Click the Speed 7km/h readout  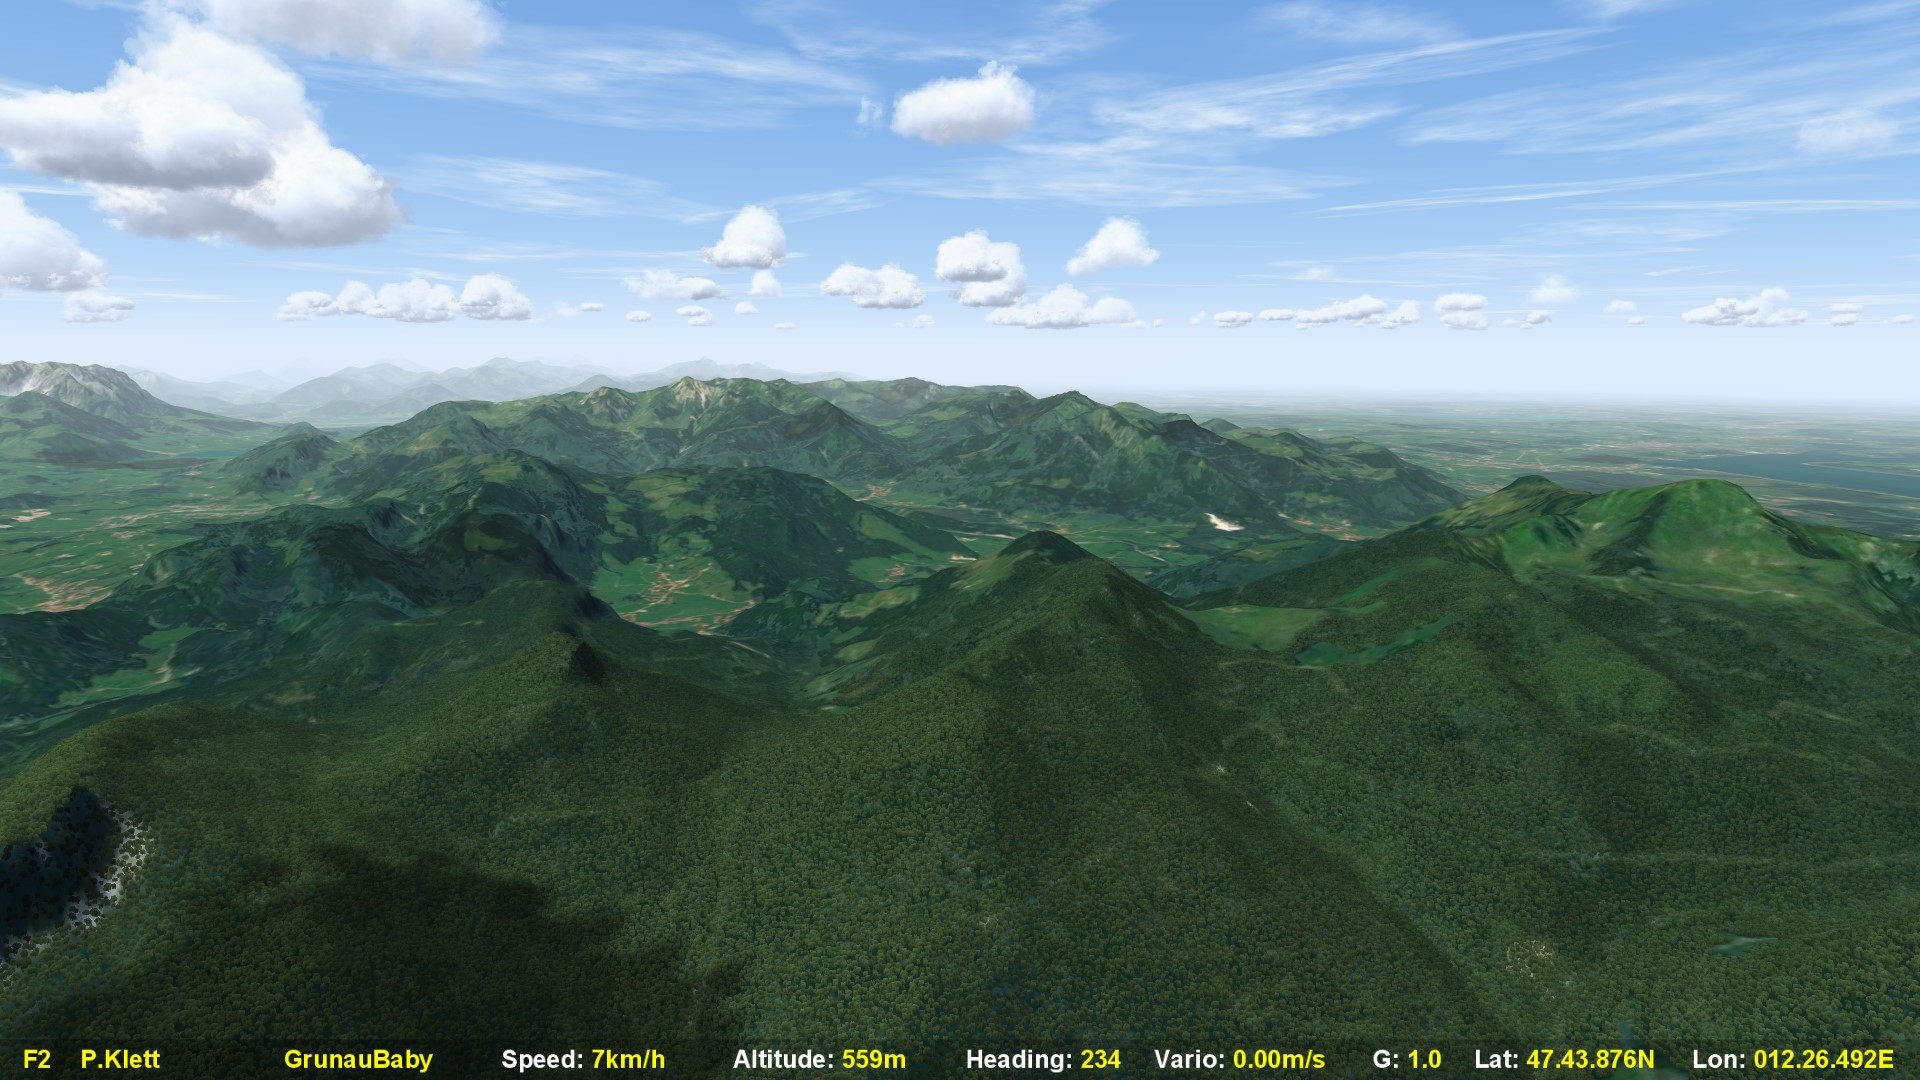[x=583, y=1060]
